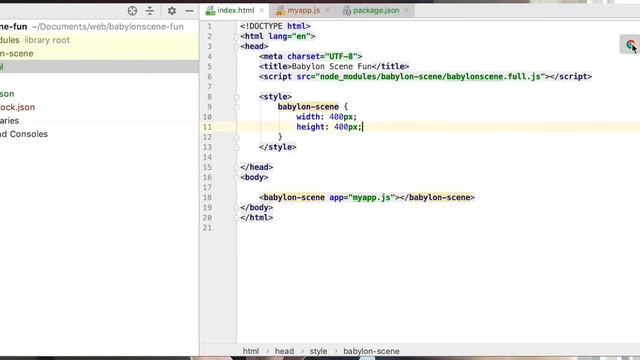Click the head breadcrumb
Viewport: 640px width, 360px height.
point(284,351)
